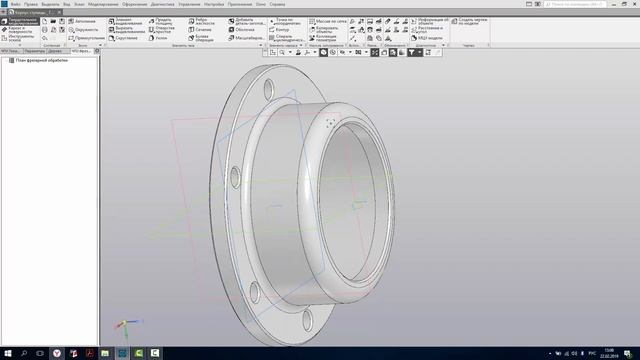This screenshot has width=640, height=360.
Task: Switch to the ЧПУ фрезерная обработка tab
Action: point(82,51)
